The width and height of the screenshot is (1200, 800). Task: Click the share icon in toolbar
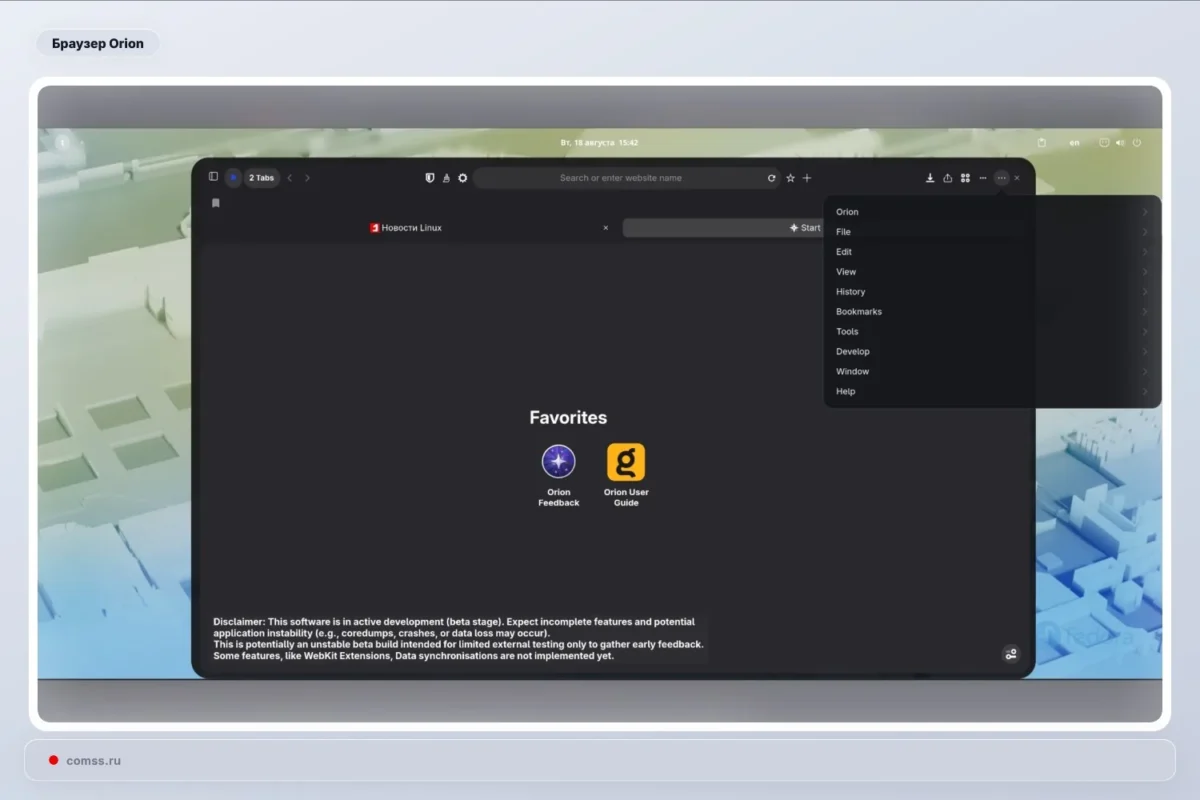tap(947, 178)
